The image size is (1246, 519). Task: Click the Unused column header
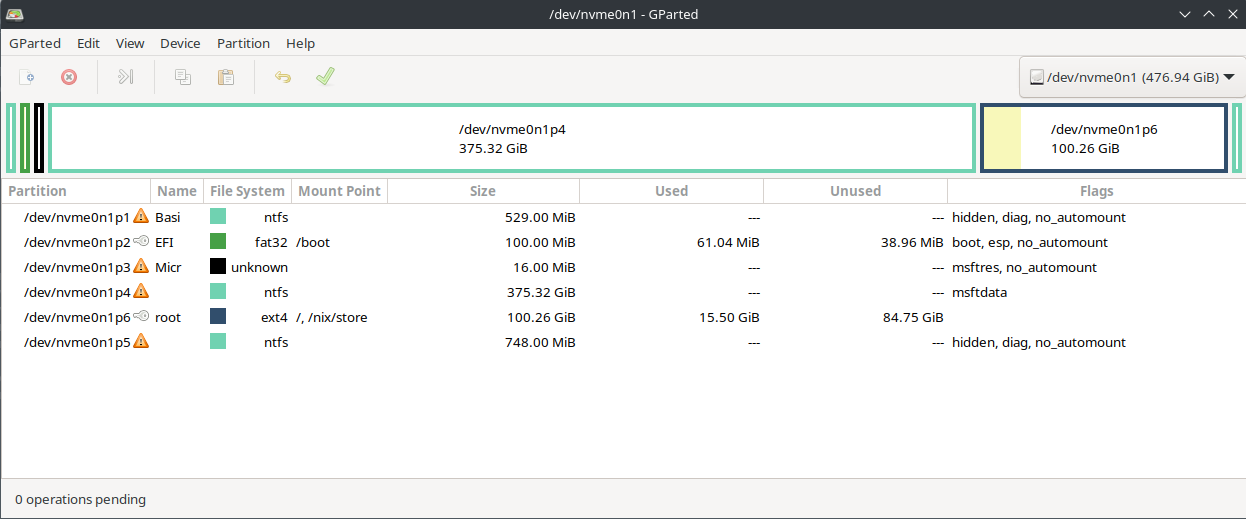[x=855, y=191]
